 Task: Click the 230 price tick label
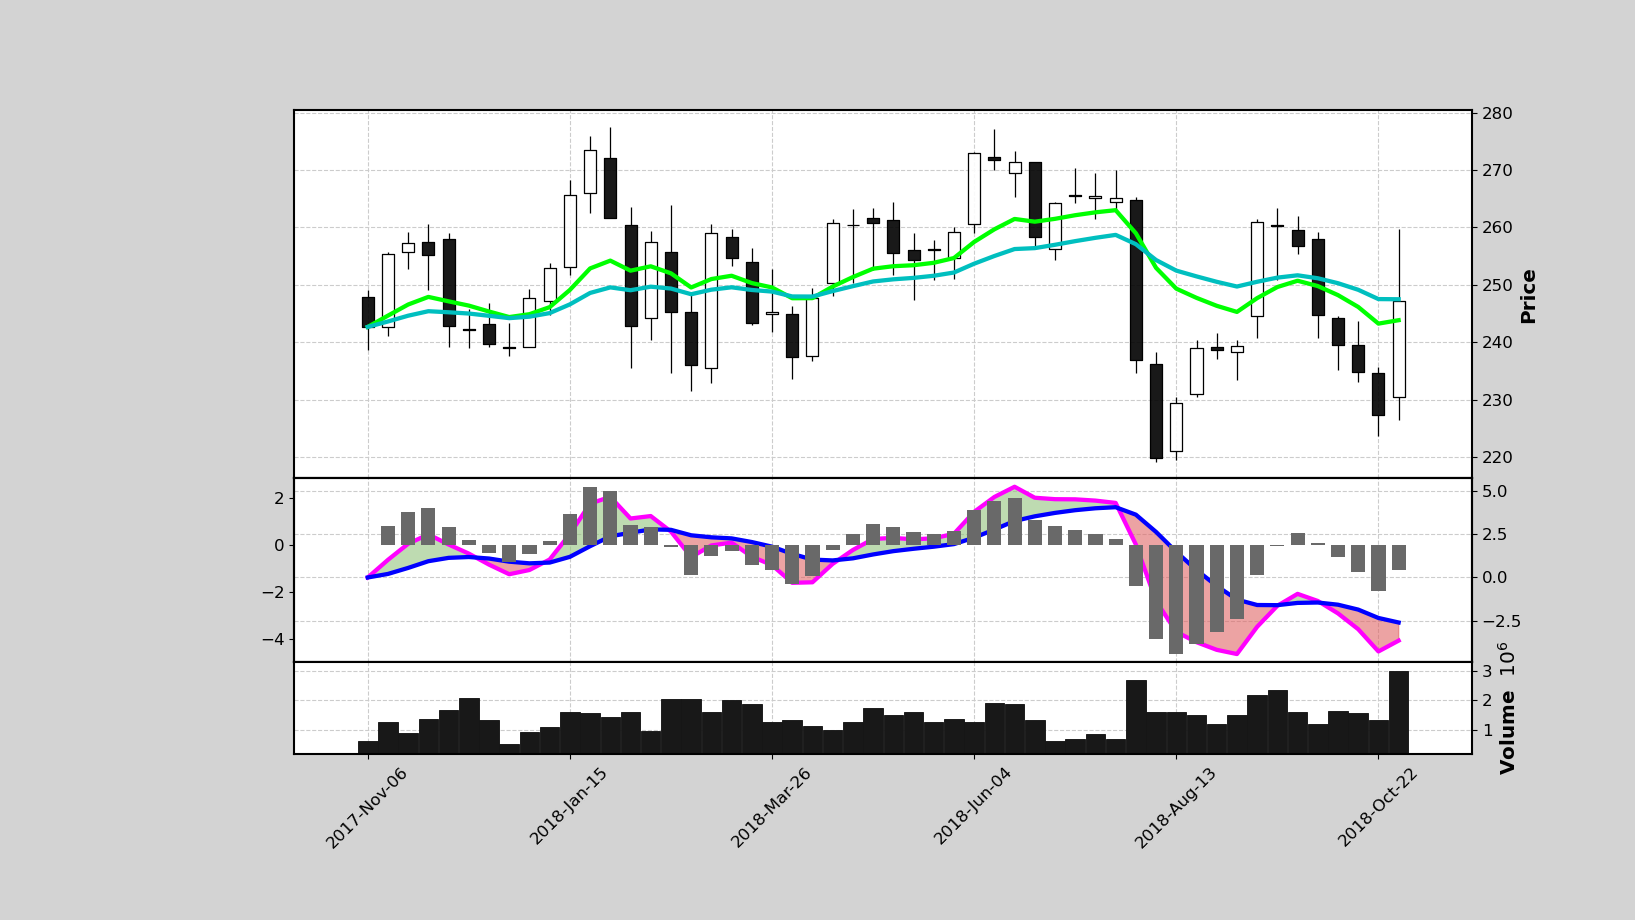(1498, 400)
